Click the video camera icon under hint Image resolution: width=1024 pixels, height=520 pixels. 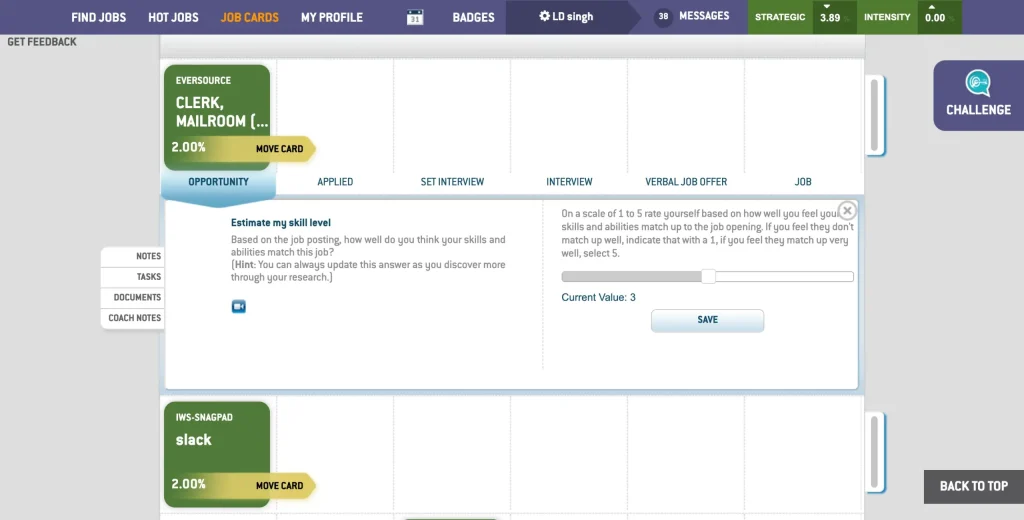[x=238, y=306]
